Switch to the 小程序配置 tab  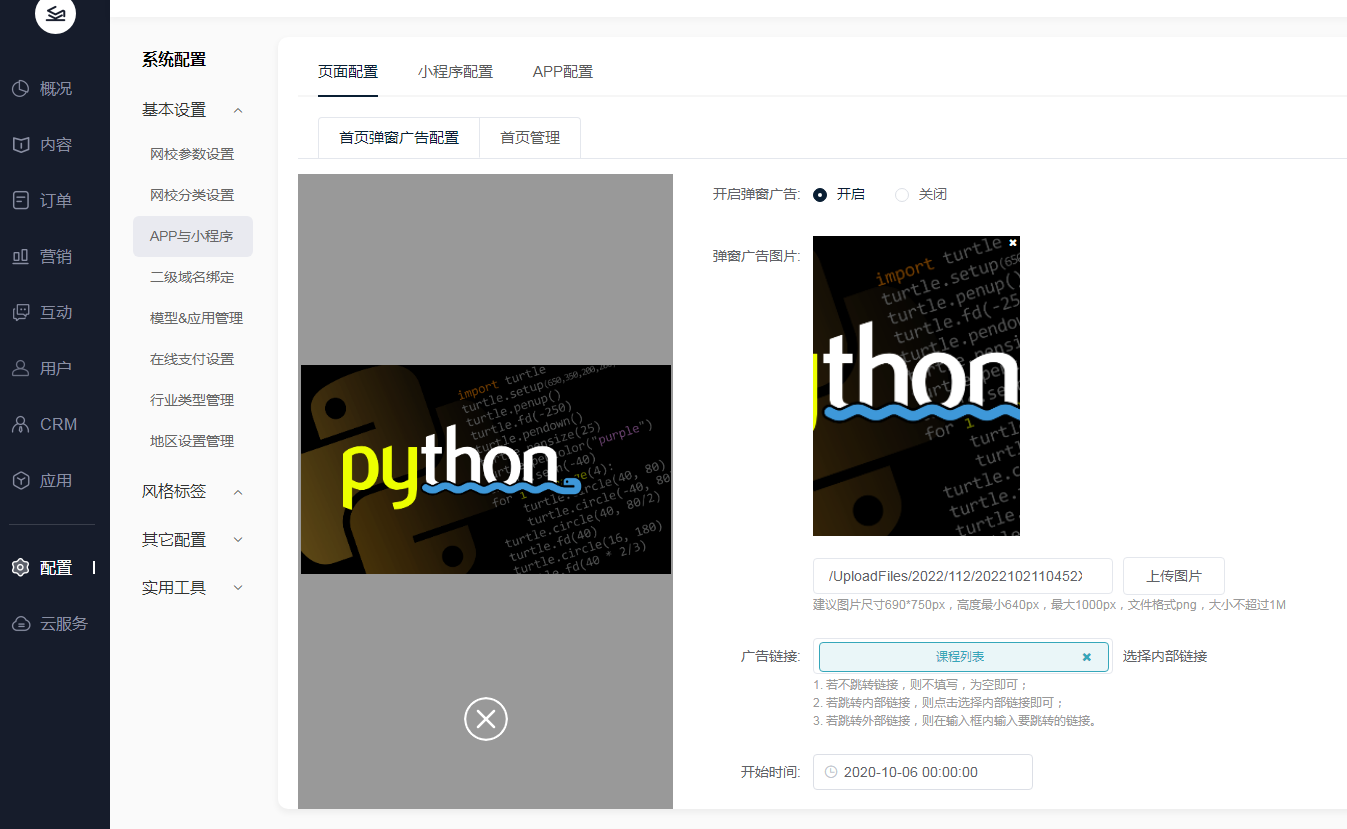point(455,72)
